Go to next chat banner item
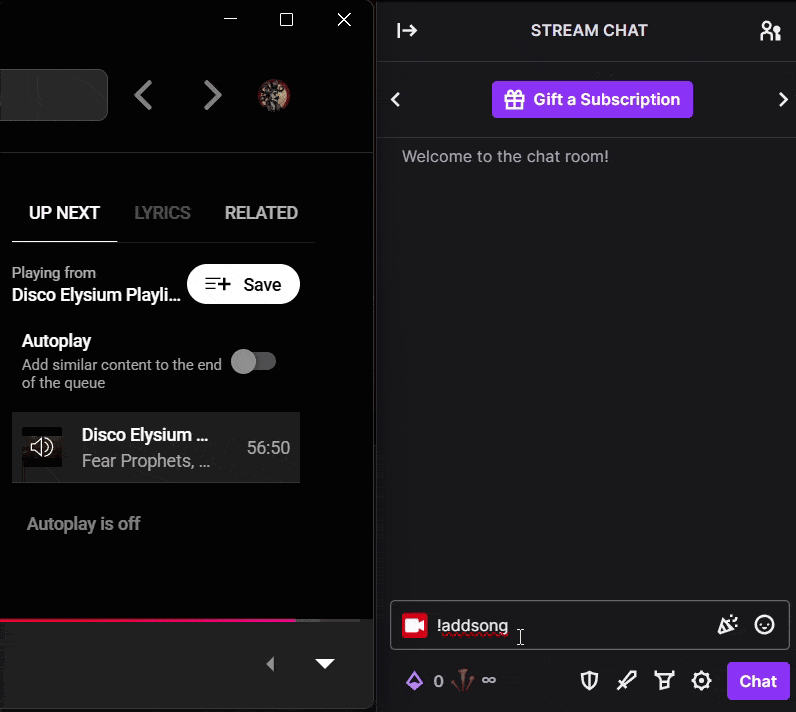796x712 pixels. [783, 99]
